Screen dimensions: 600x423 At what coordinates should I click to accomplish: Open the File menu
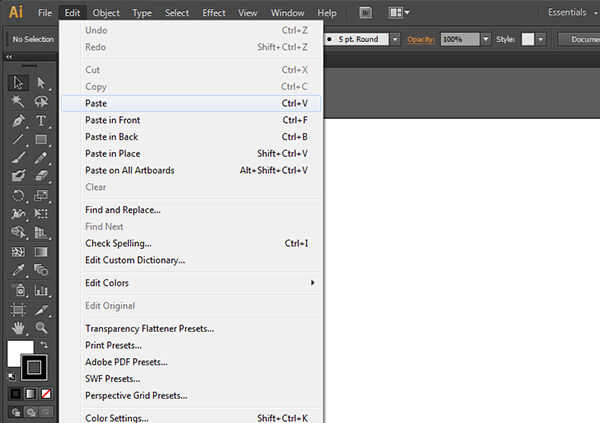(x=45, y=13)
